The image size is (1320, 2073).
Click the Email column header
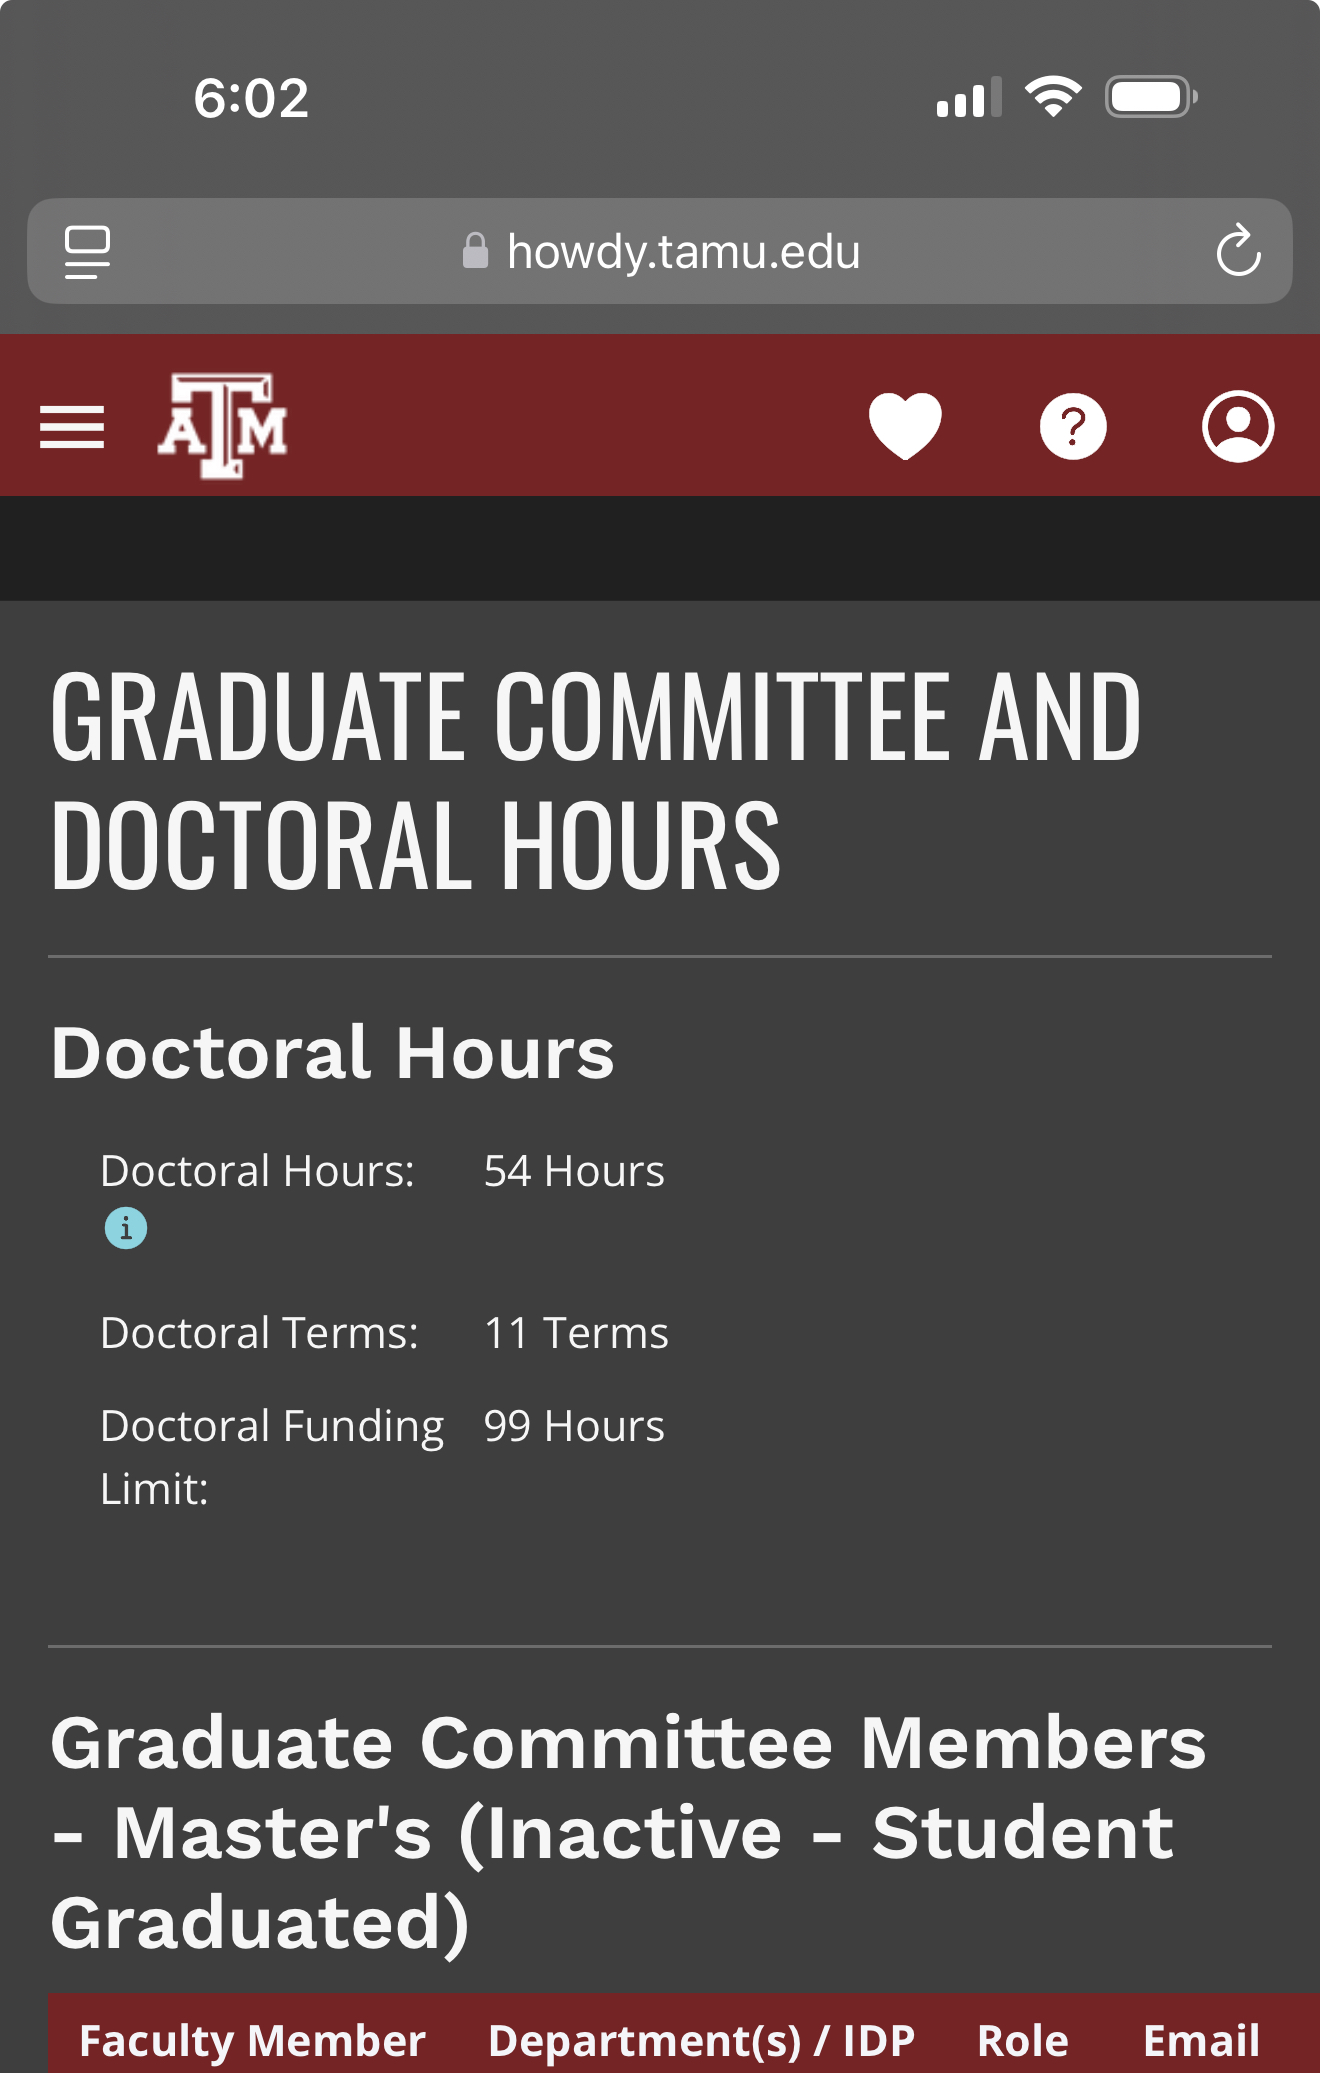[1201, 2040]
